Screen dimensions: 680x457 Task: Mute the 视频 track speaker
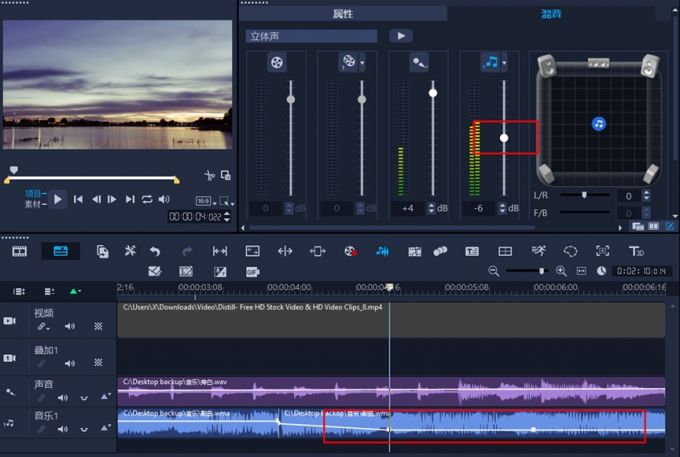click(x=70, y=326)
